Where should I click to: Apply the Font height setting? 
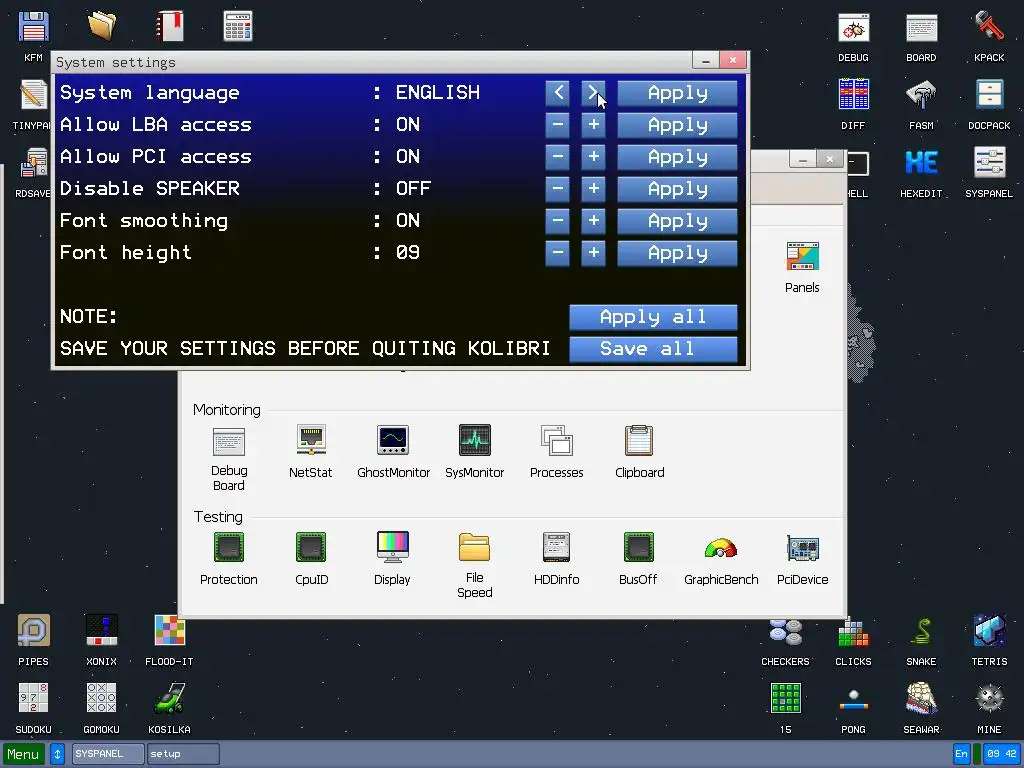click(677, 253)
